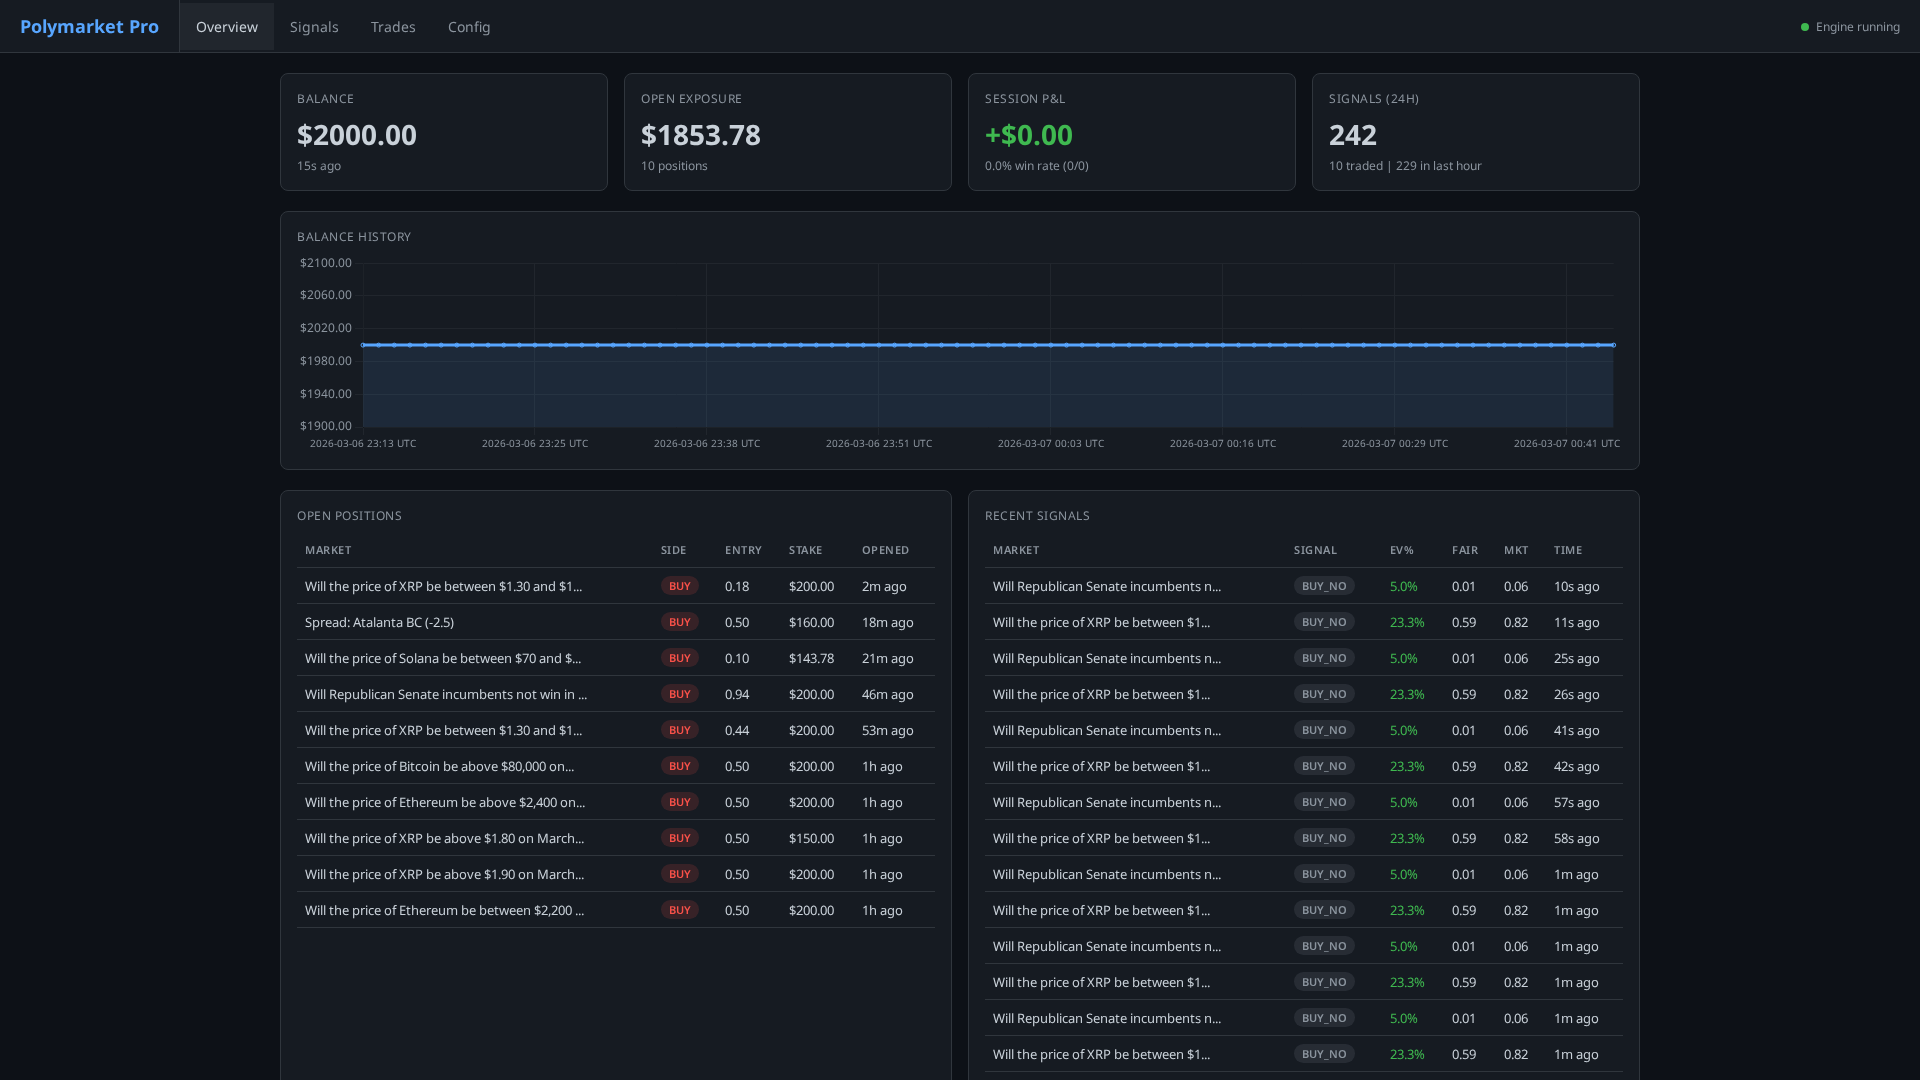Click the 23.3% EV value on the second signal
The height and width of the screenshot is (1080, 1920).
tap(1406, 622)
